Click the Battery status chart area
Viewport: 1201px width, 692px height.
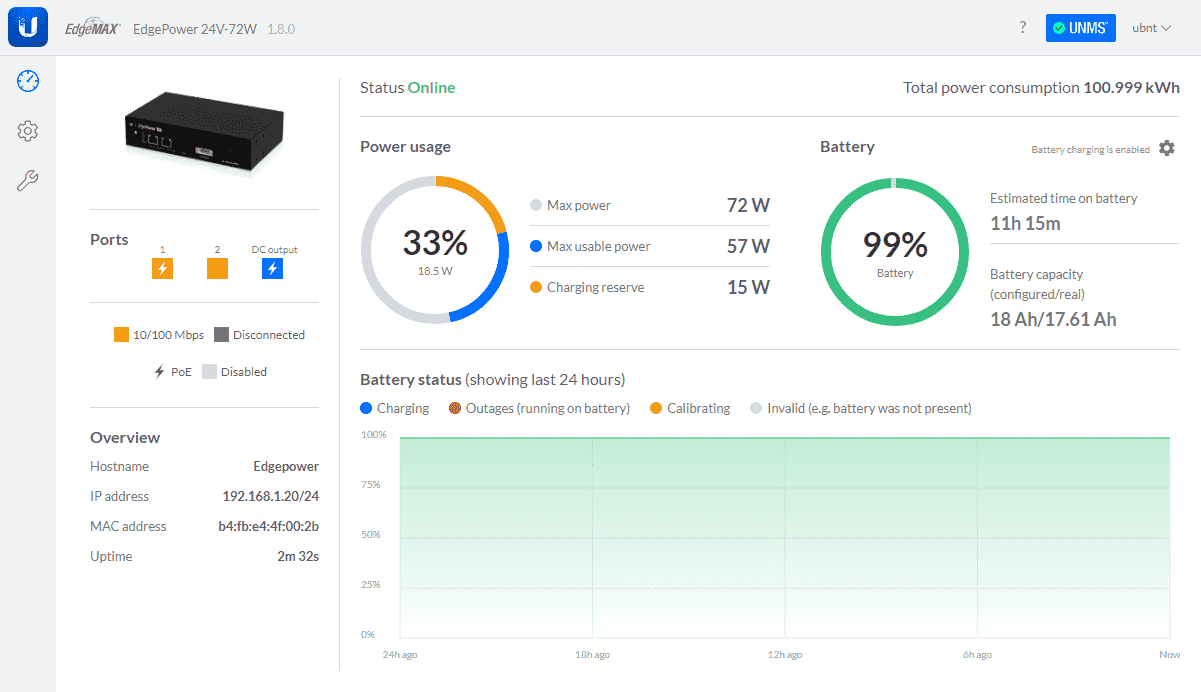pyautogui.click(x=784, y=537)
